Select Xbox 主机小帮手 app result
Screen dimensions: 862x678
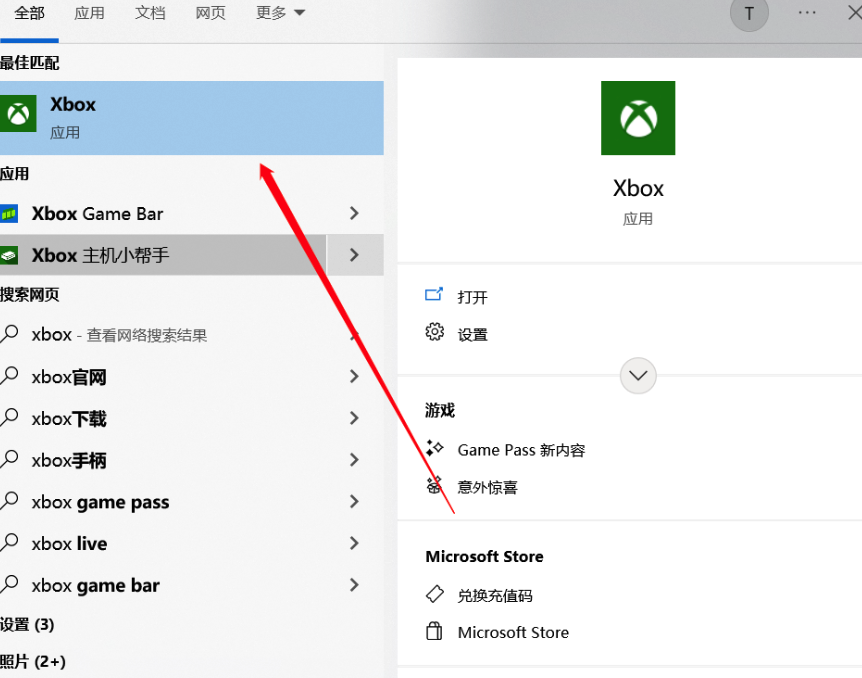tap(163, 255)
